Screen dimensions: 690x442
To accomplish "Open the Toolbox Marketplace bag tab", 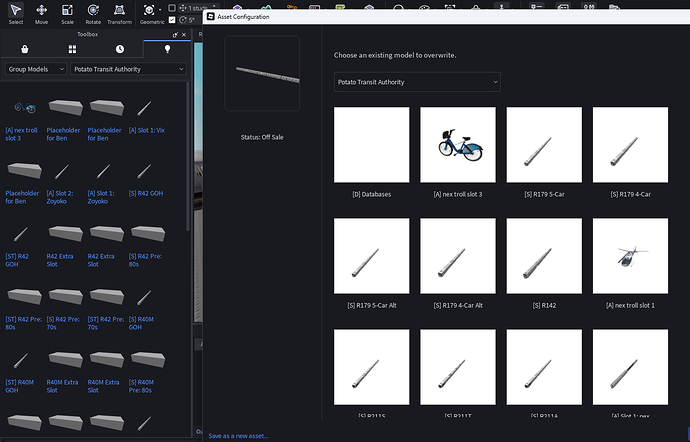I will (25, 49).
